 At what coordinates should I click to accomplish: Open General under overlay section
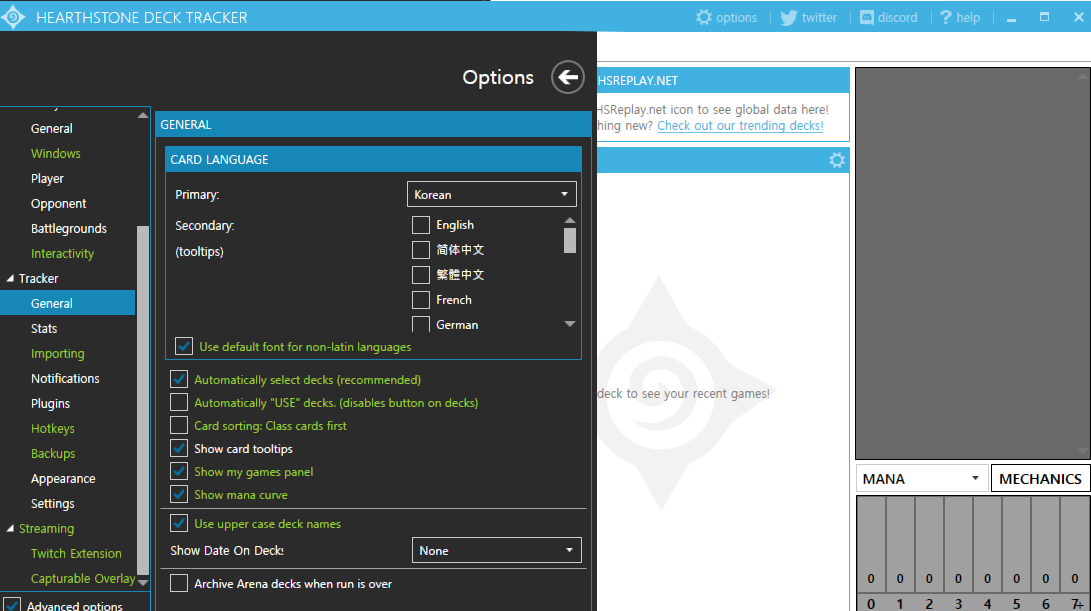tap(51, 129)
